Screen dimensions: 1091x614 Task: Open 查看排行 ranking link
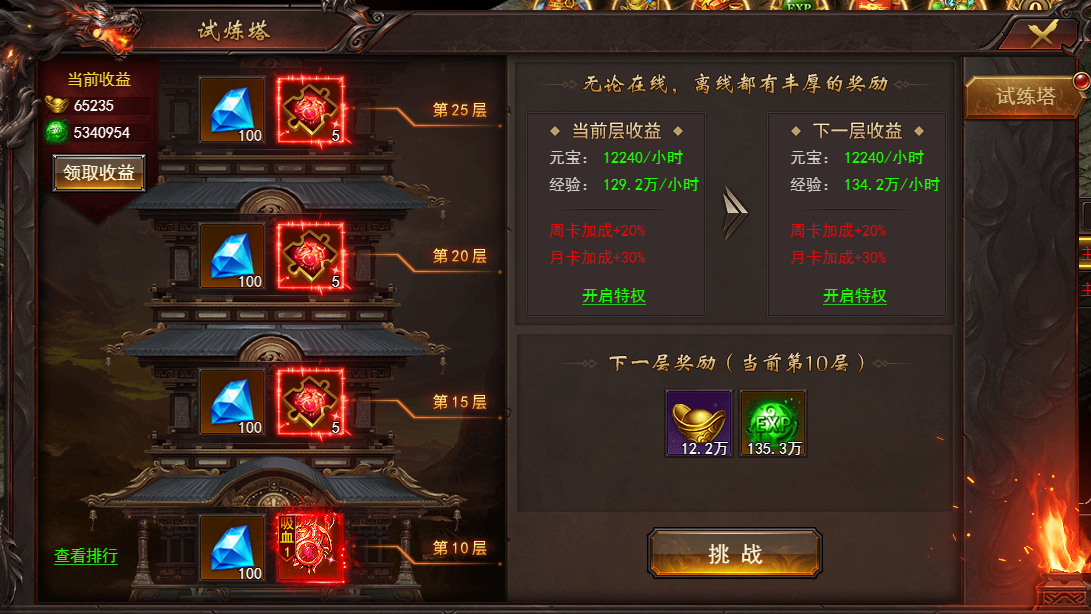tap(86, 556)
